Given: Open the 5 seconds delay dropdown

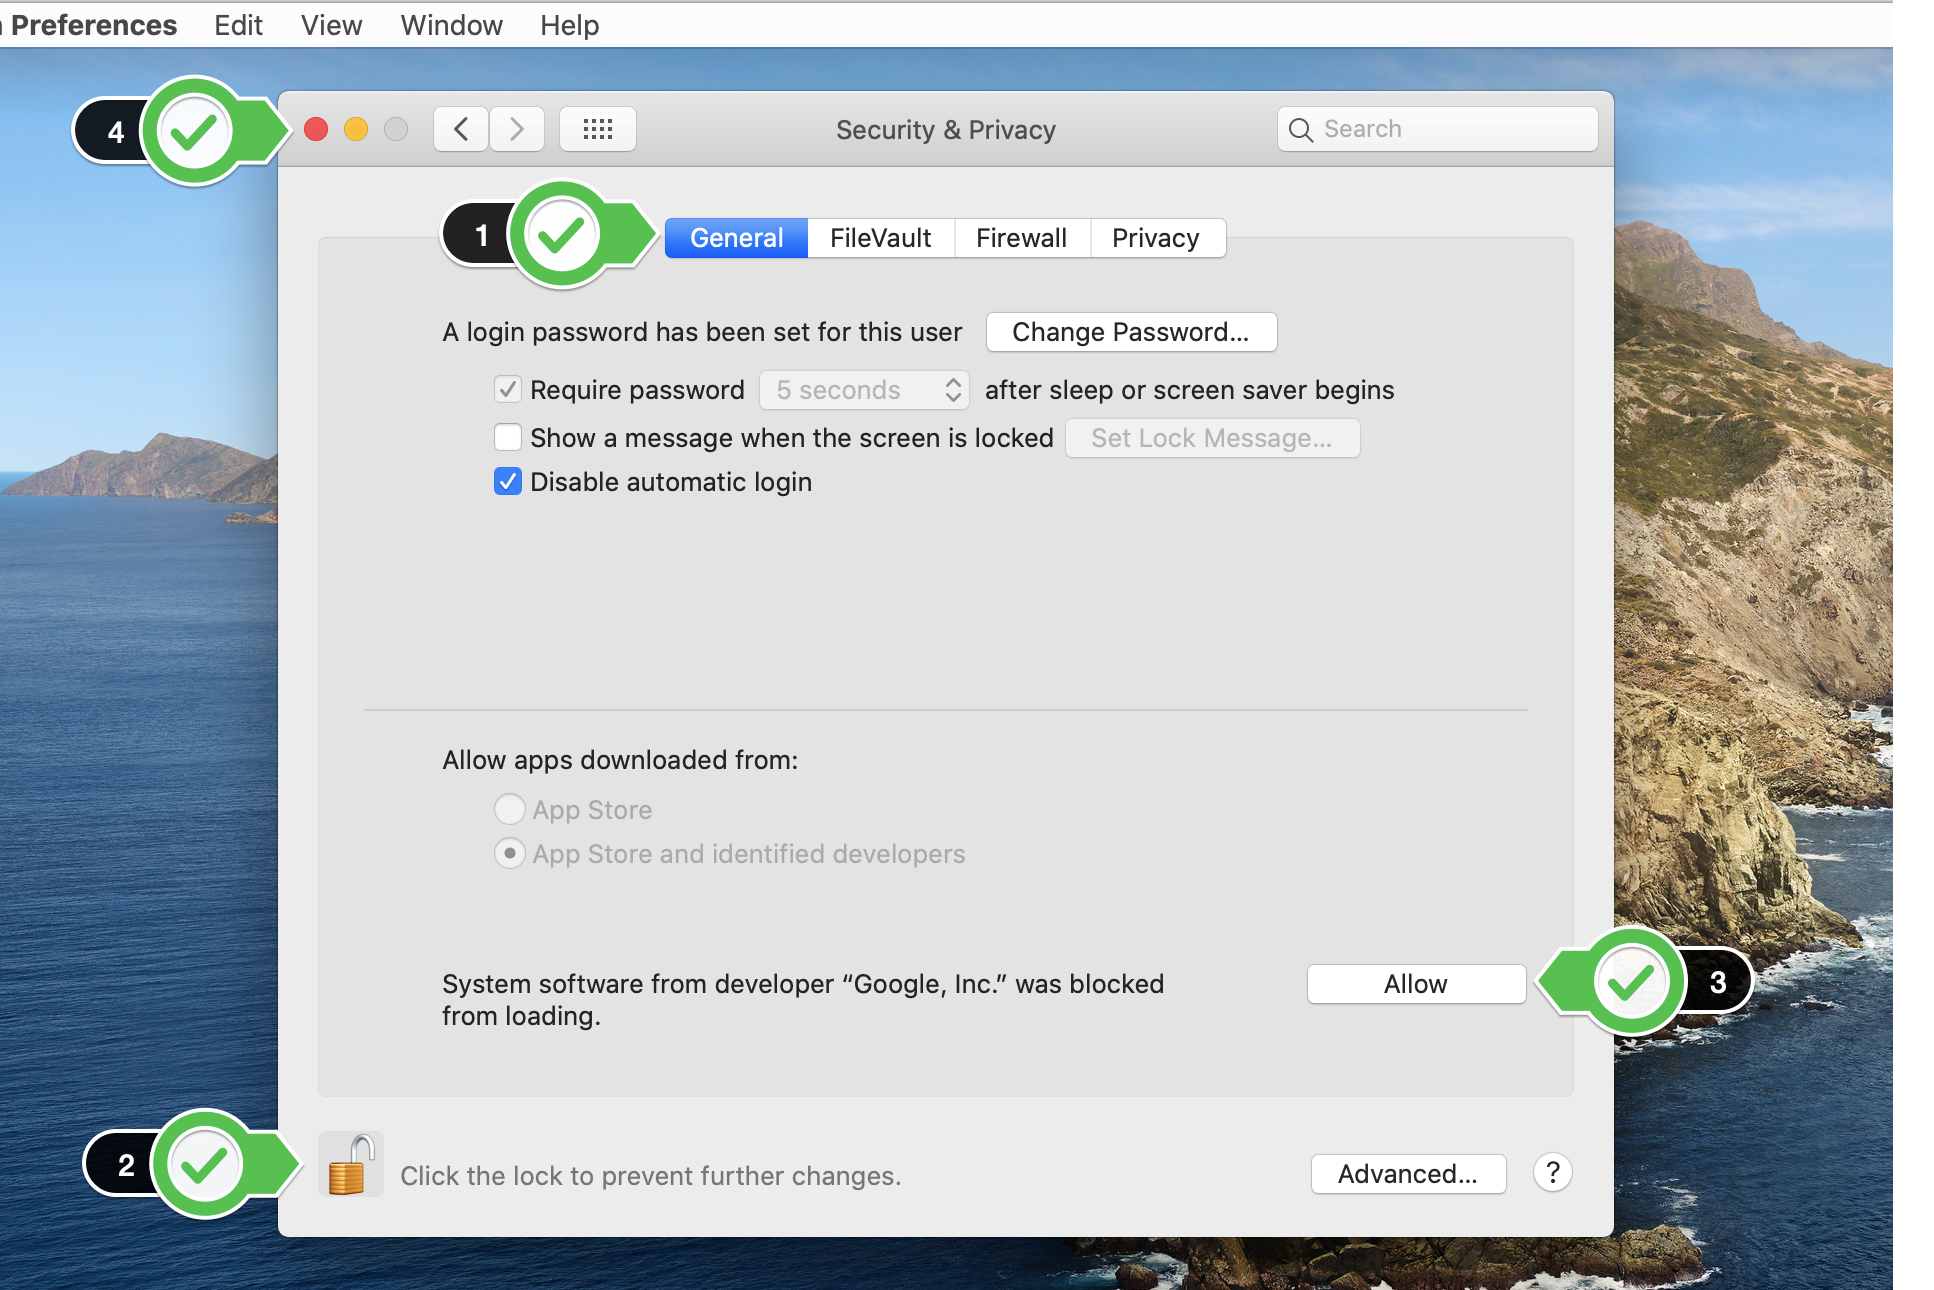Looking at the screenshot, I should click(x=865, y=390).
